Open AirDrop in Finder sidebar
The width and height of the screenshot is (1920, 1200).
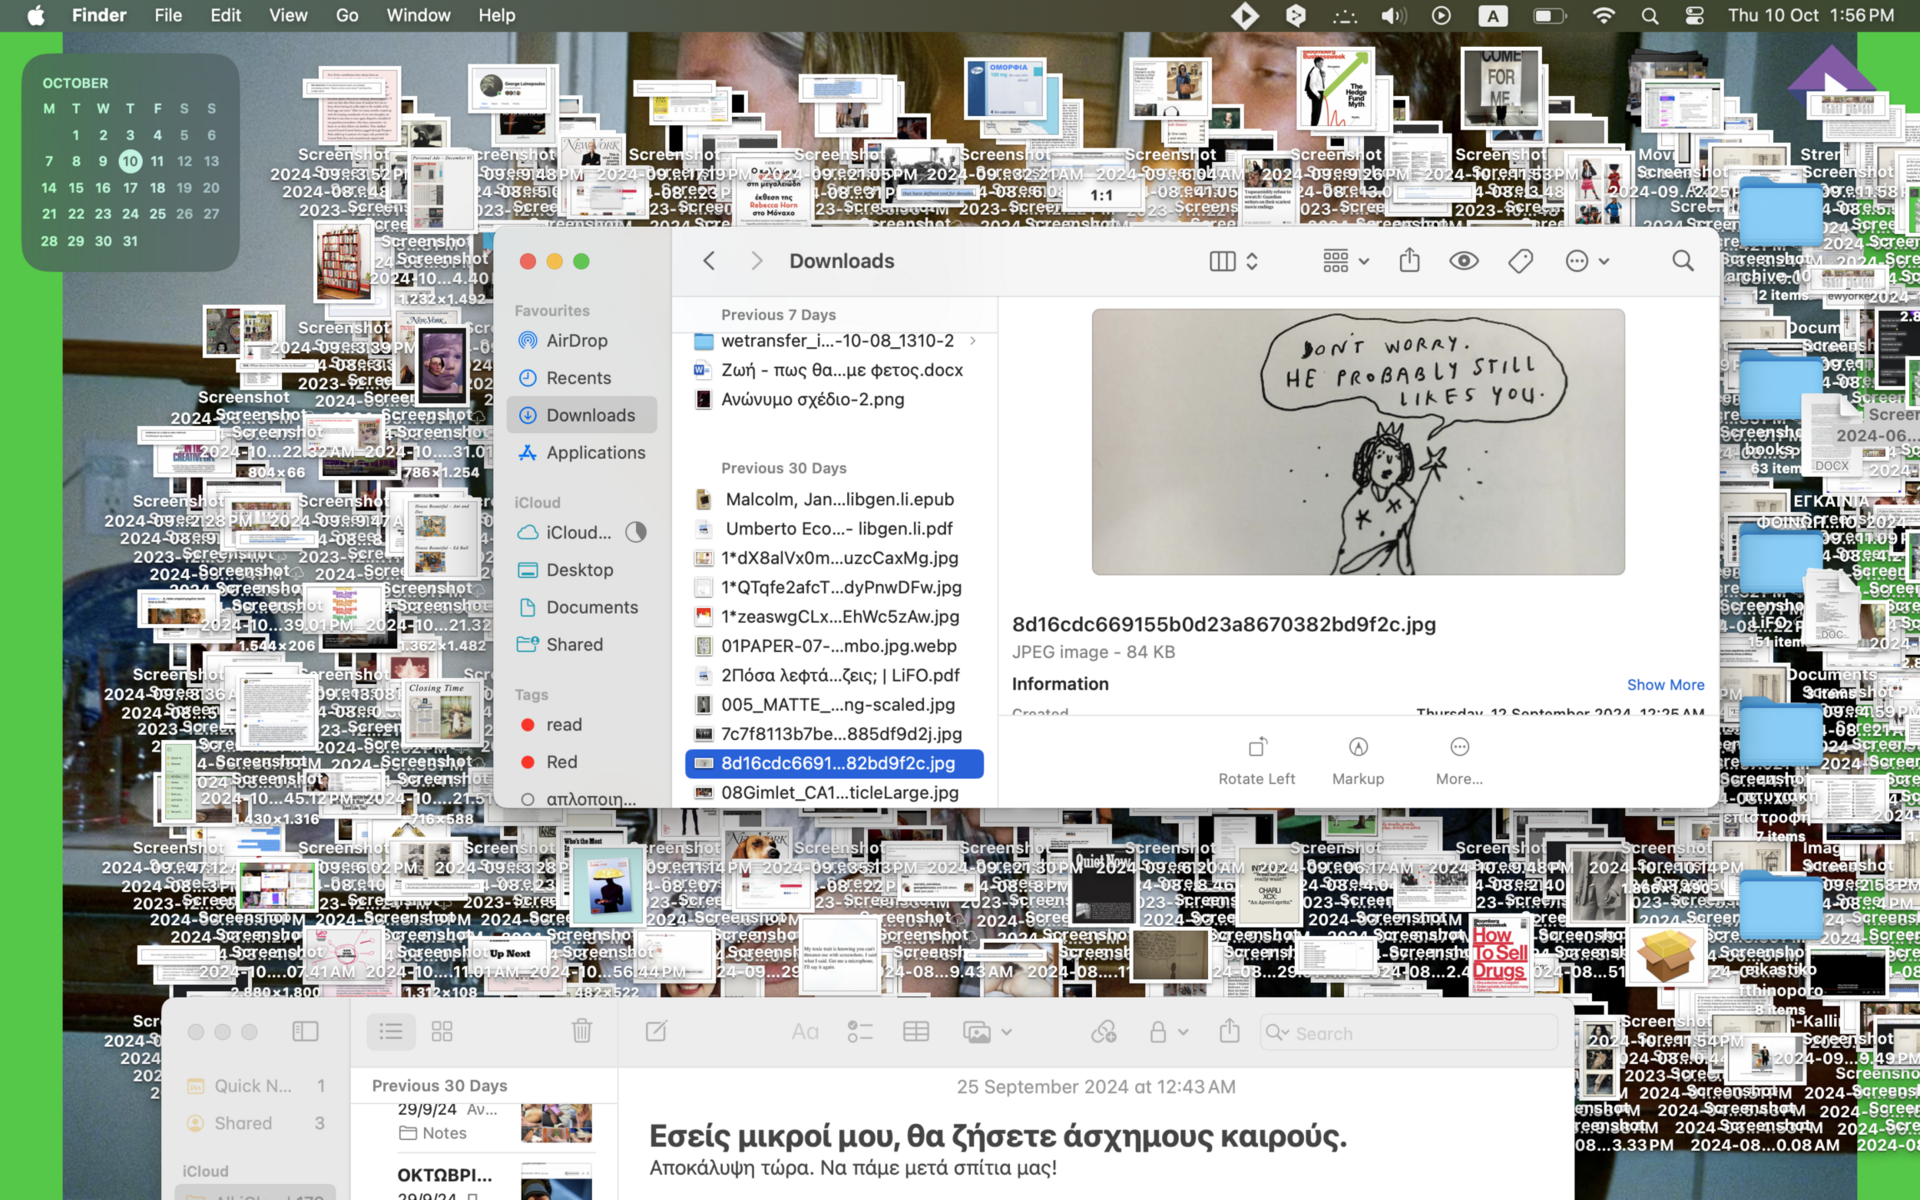pyautogui.click(x=581, y=341)
